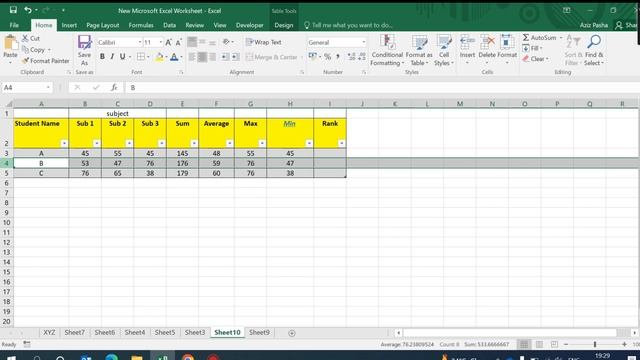640x360 pixels.
Task: Open the font color A swatch
Action: point(174,57)
